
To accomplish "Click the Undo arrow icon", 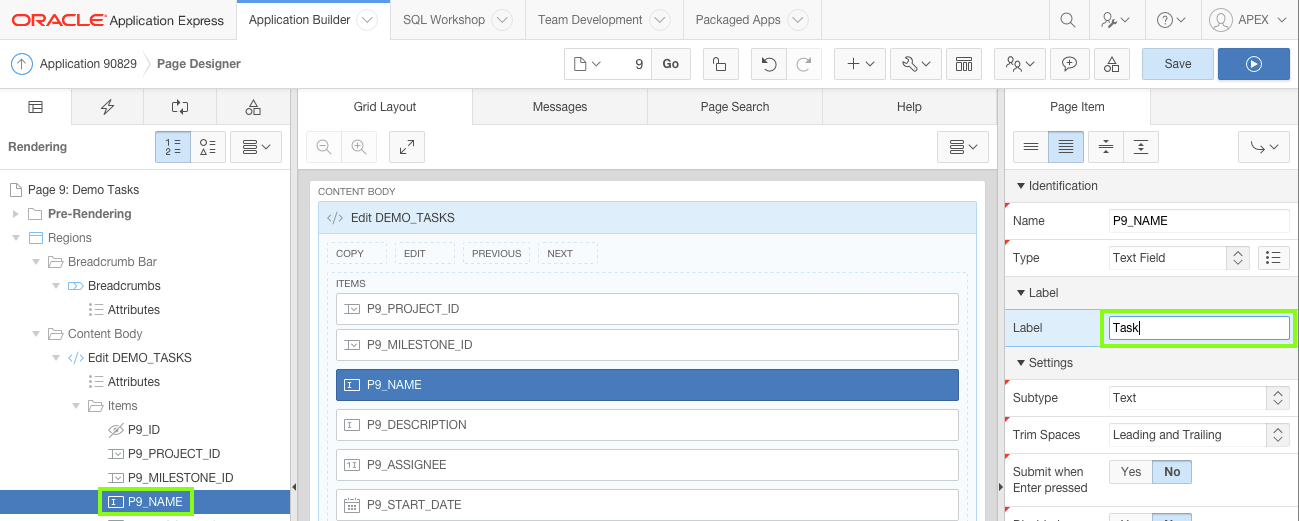I will 768,64.
